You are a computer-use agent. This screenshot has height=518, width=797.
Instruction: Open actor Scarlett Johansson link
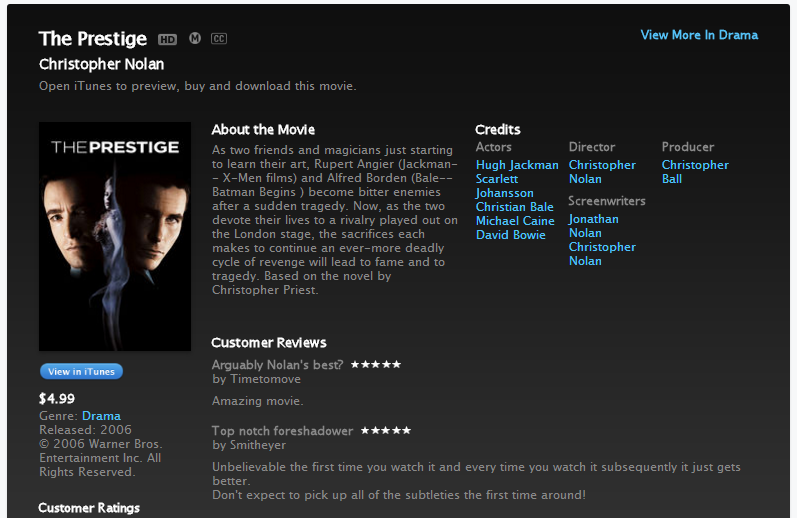[x=505, y=186]
